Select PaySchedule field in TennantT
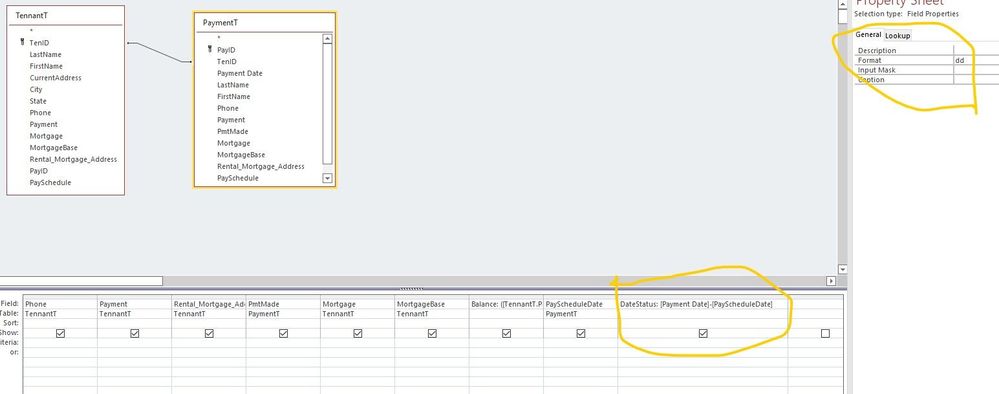Screen dimensions: 999x394 [50, 182]
